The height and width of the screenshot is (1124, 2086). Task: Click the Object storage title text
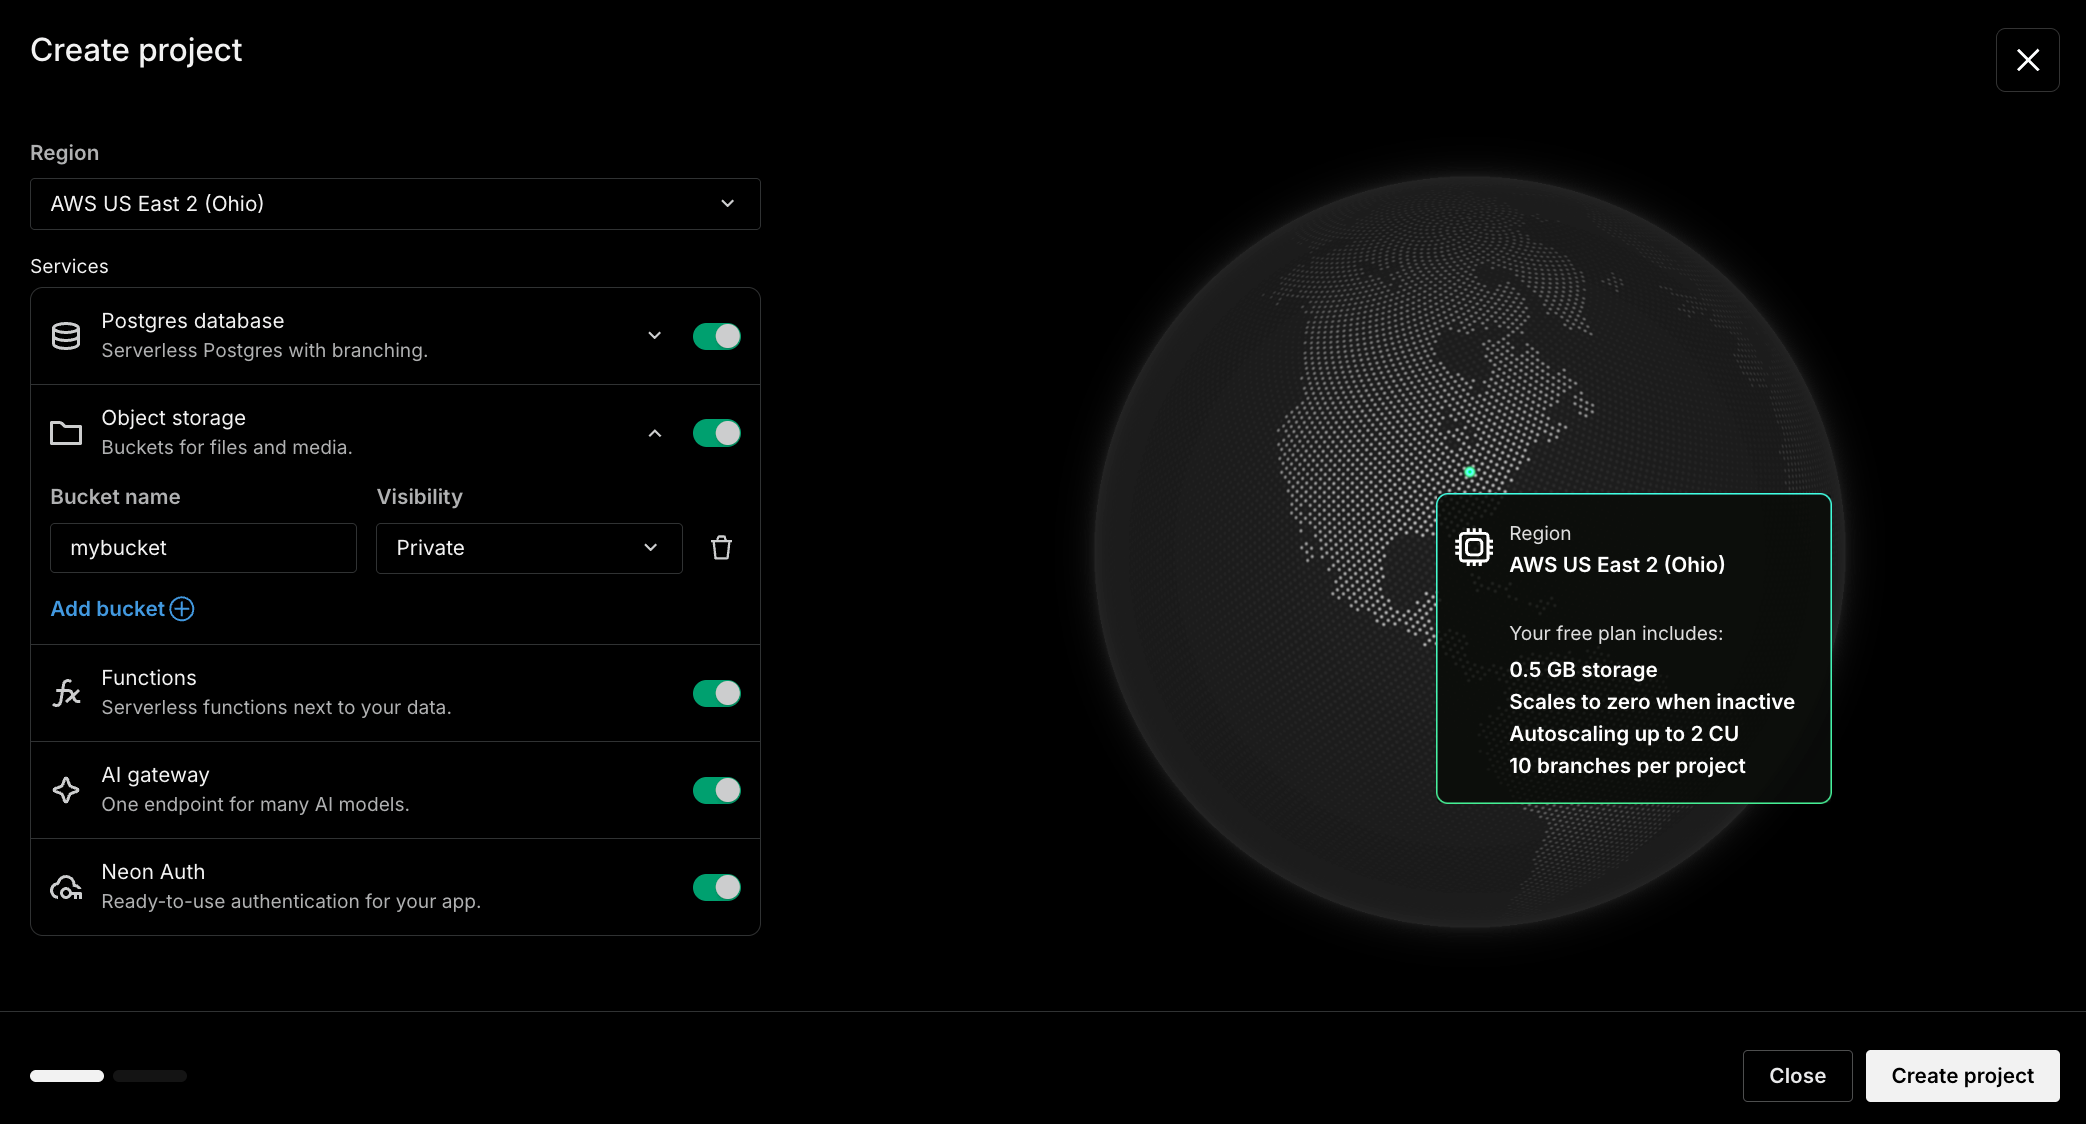point(173,418)
